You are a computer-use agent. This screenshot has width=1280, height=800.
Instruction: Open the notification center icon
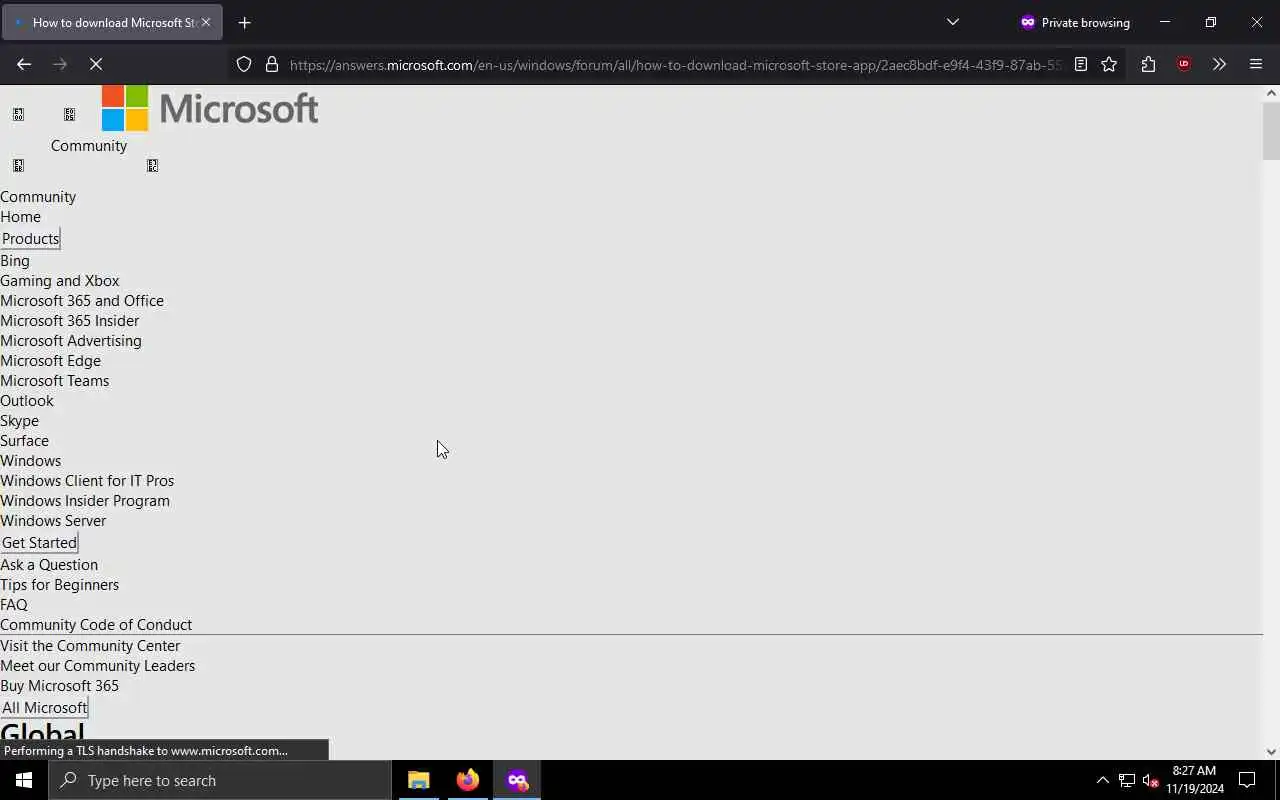point(1248,780)
